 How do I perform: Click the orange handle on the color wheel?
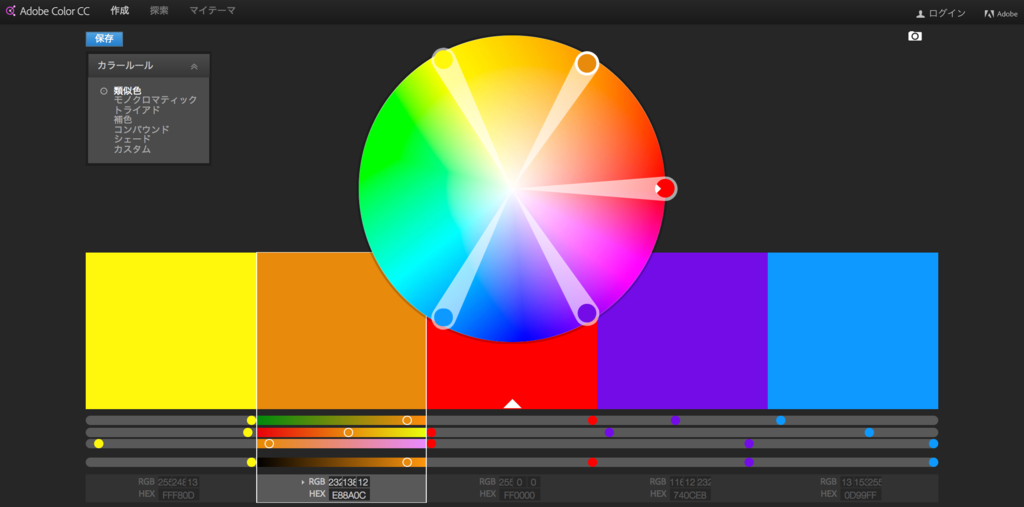[587, 63]
